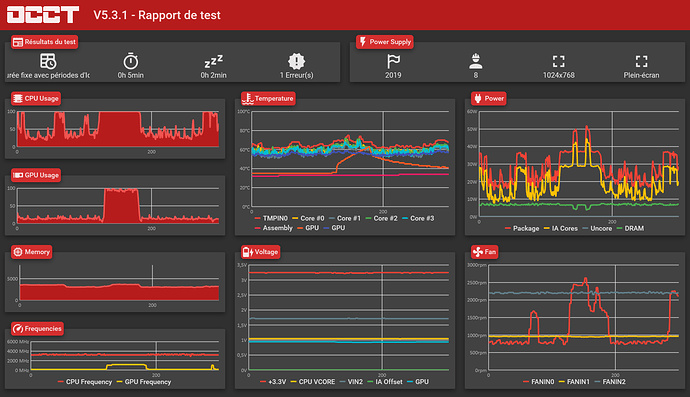
Task: Toggle IA Cores series in Power legend
Action: point(561,228)
